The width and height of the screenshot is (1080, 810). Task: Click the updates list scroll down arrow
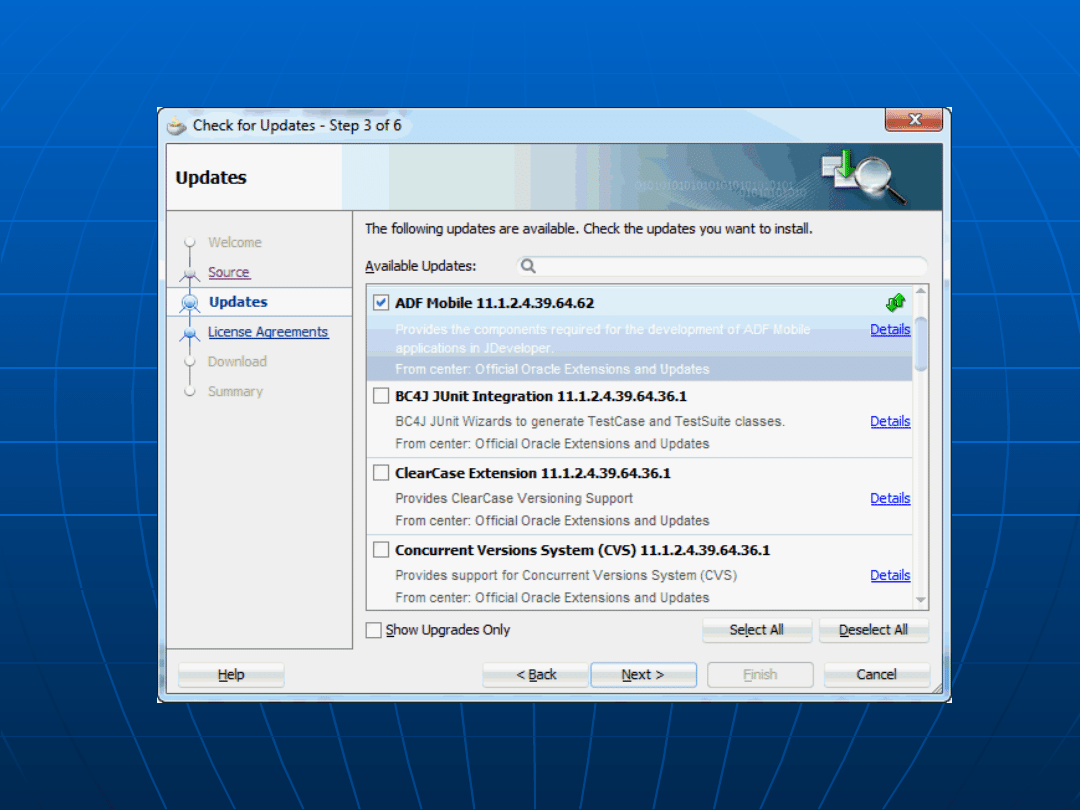921,600
